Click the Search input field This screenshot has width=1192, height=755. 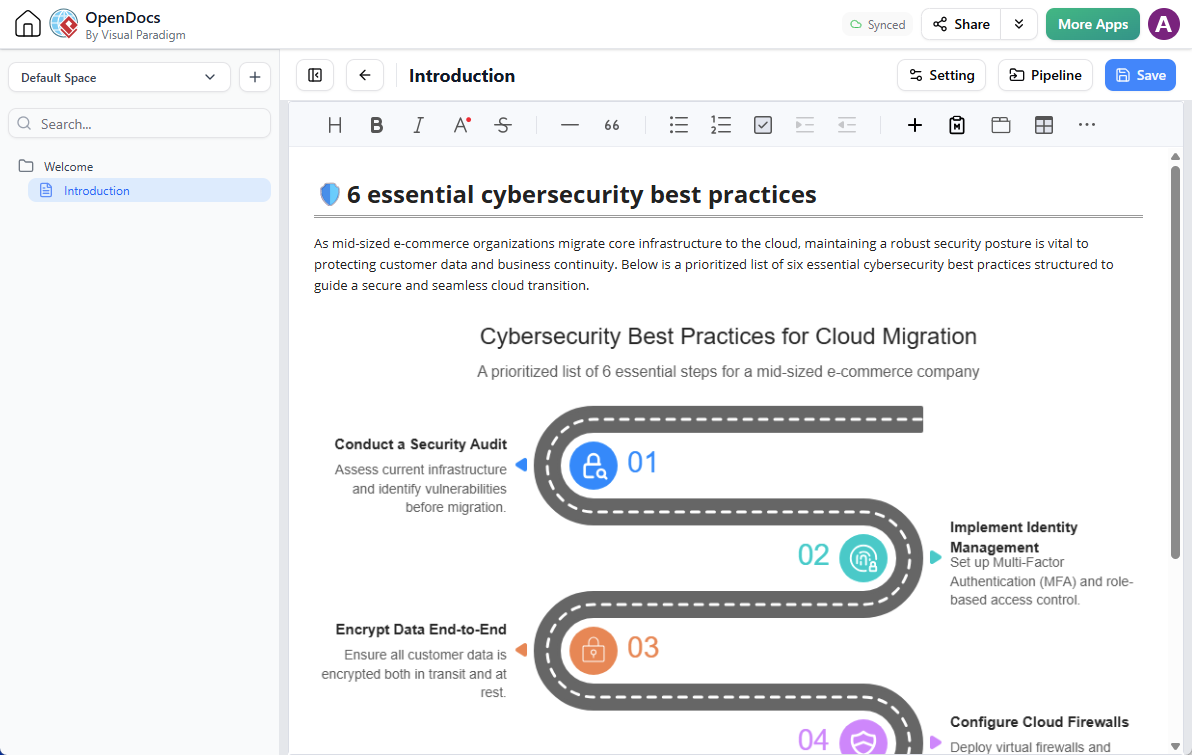pos(139,124)
